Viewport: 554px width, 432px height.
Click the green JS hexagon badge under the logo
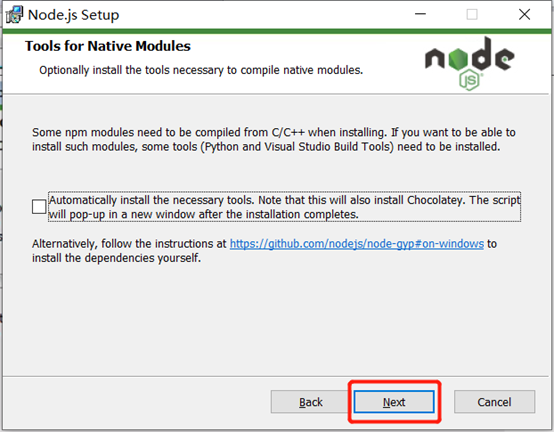[470, 81]
